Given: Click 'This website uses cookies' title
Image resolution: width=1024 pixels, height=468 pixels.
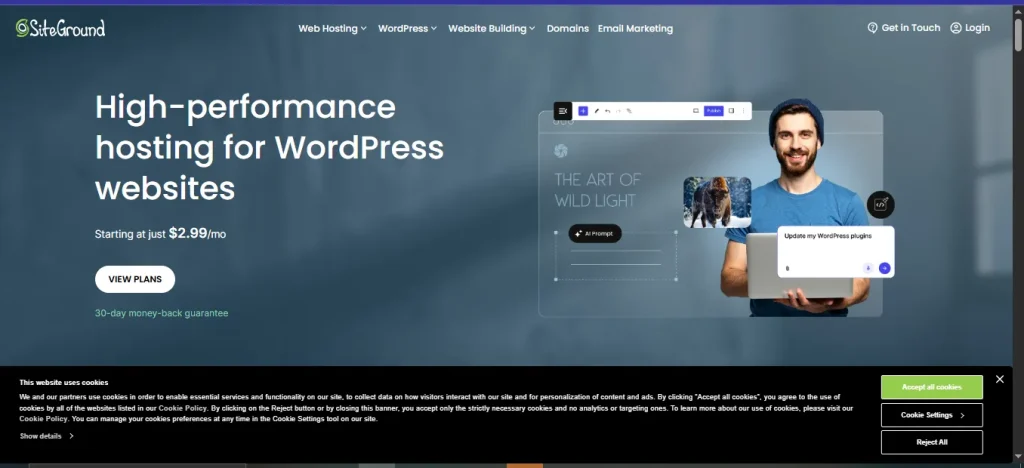Looking at the screenshot, I should (63, 382).
